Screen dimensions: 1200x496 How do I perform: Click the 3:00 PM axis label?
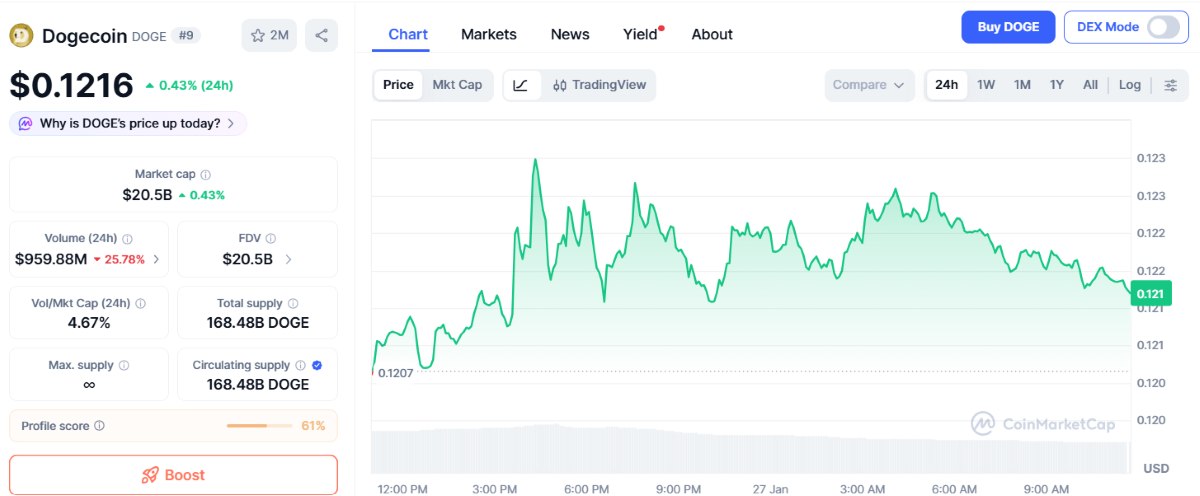coord(494,489)
